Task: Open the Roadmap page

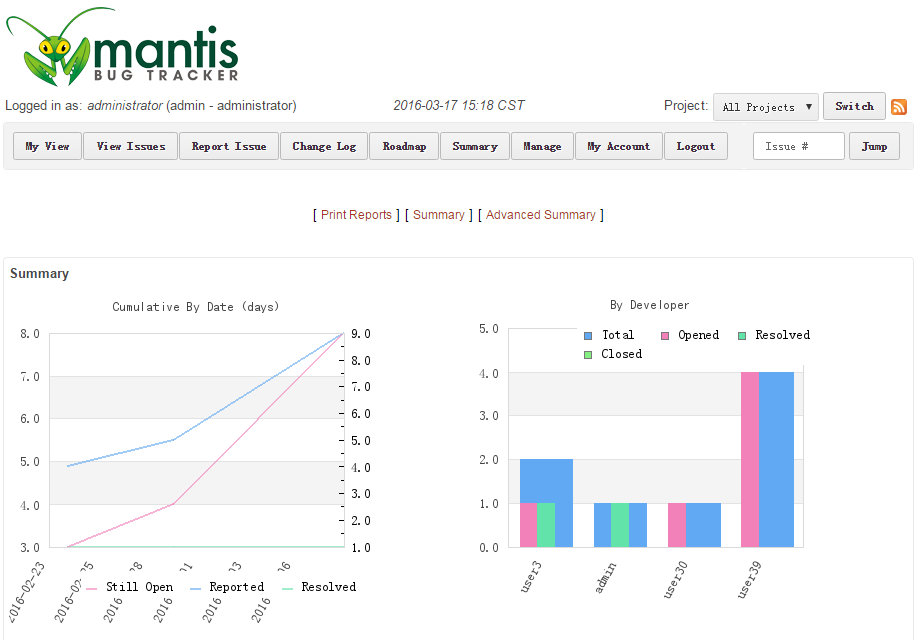Action: [x=404, y=146]
